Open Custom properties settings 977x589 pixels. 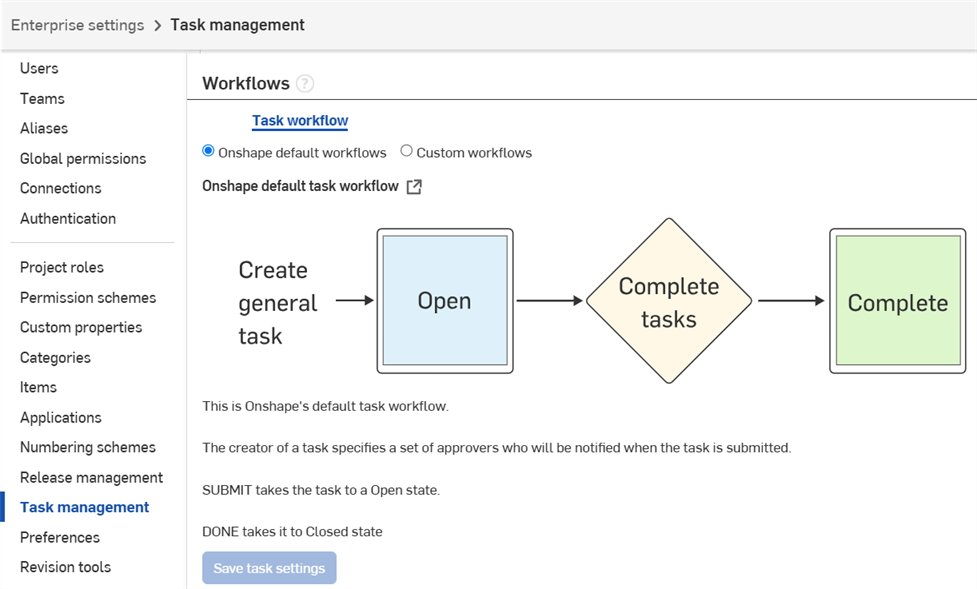pos(80,327)
